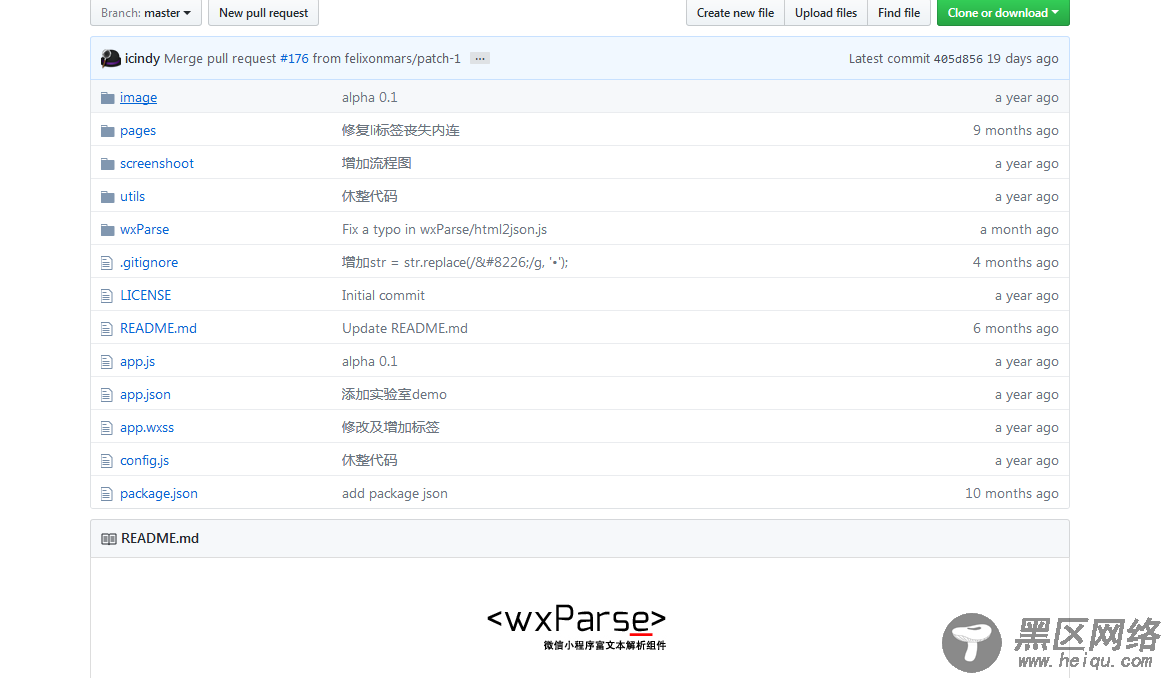Open the Clone or download dropdown
This screenshot has width=1174, height=678.
[x=1003, y=13]
